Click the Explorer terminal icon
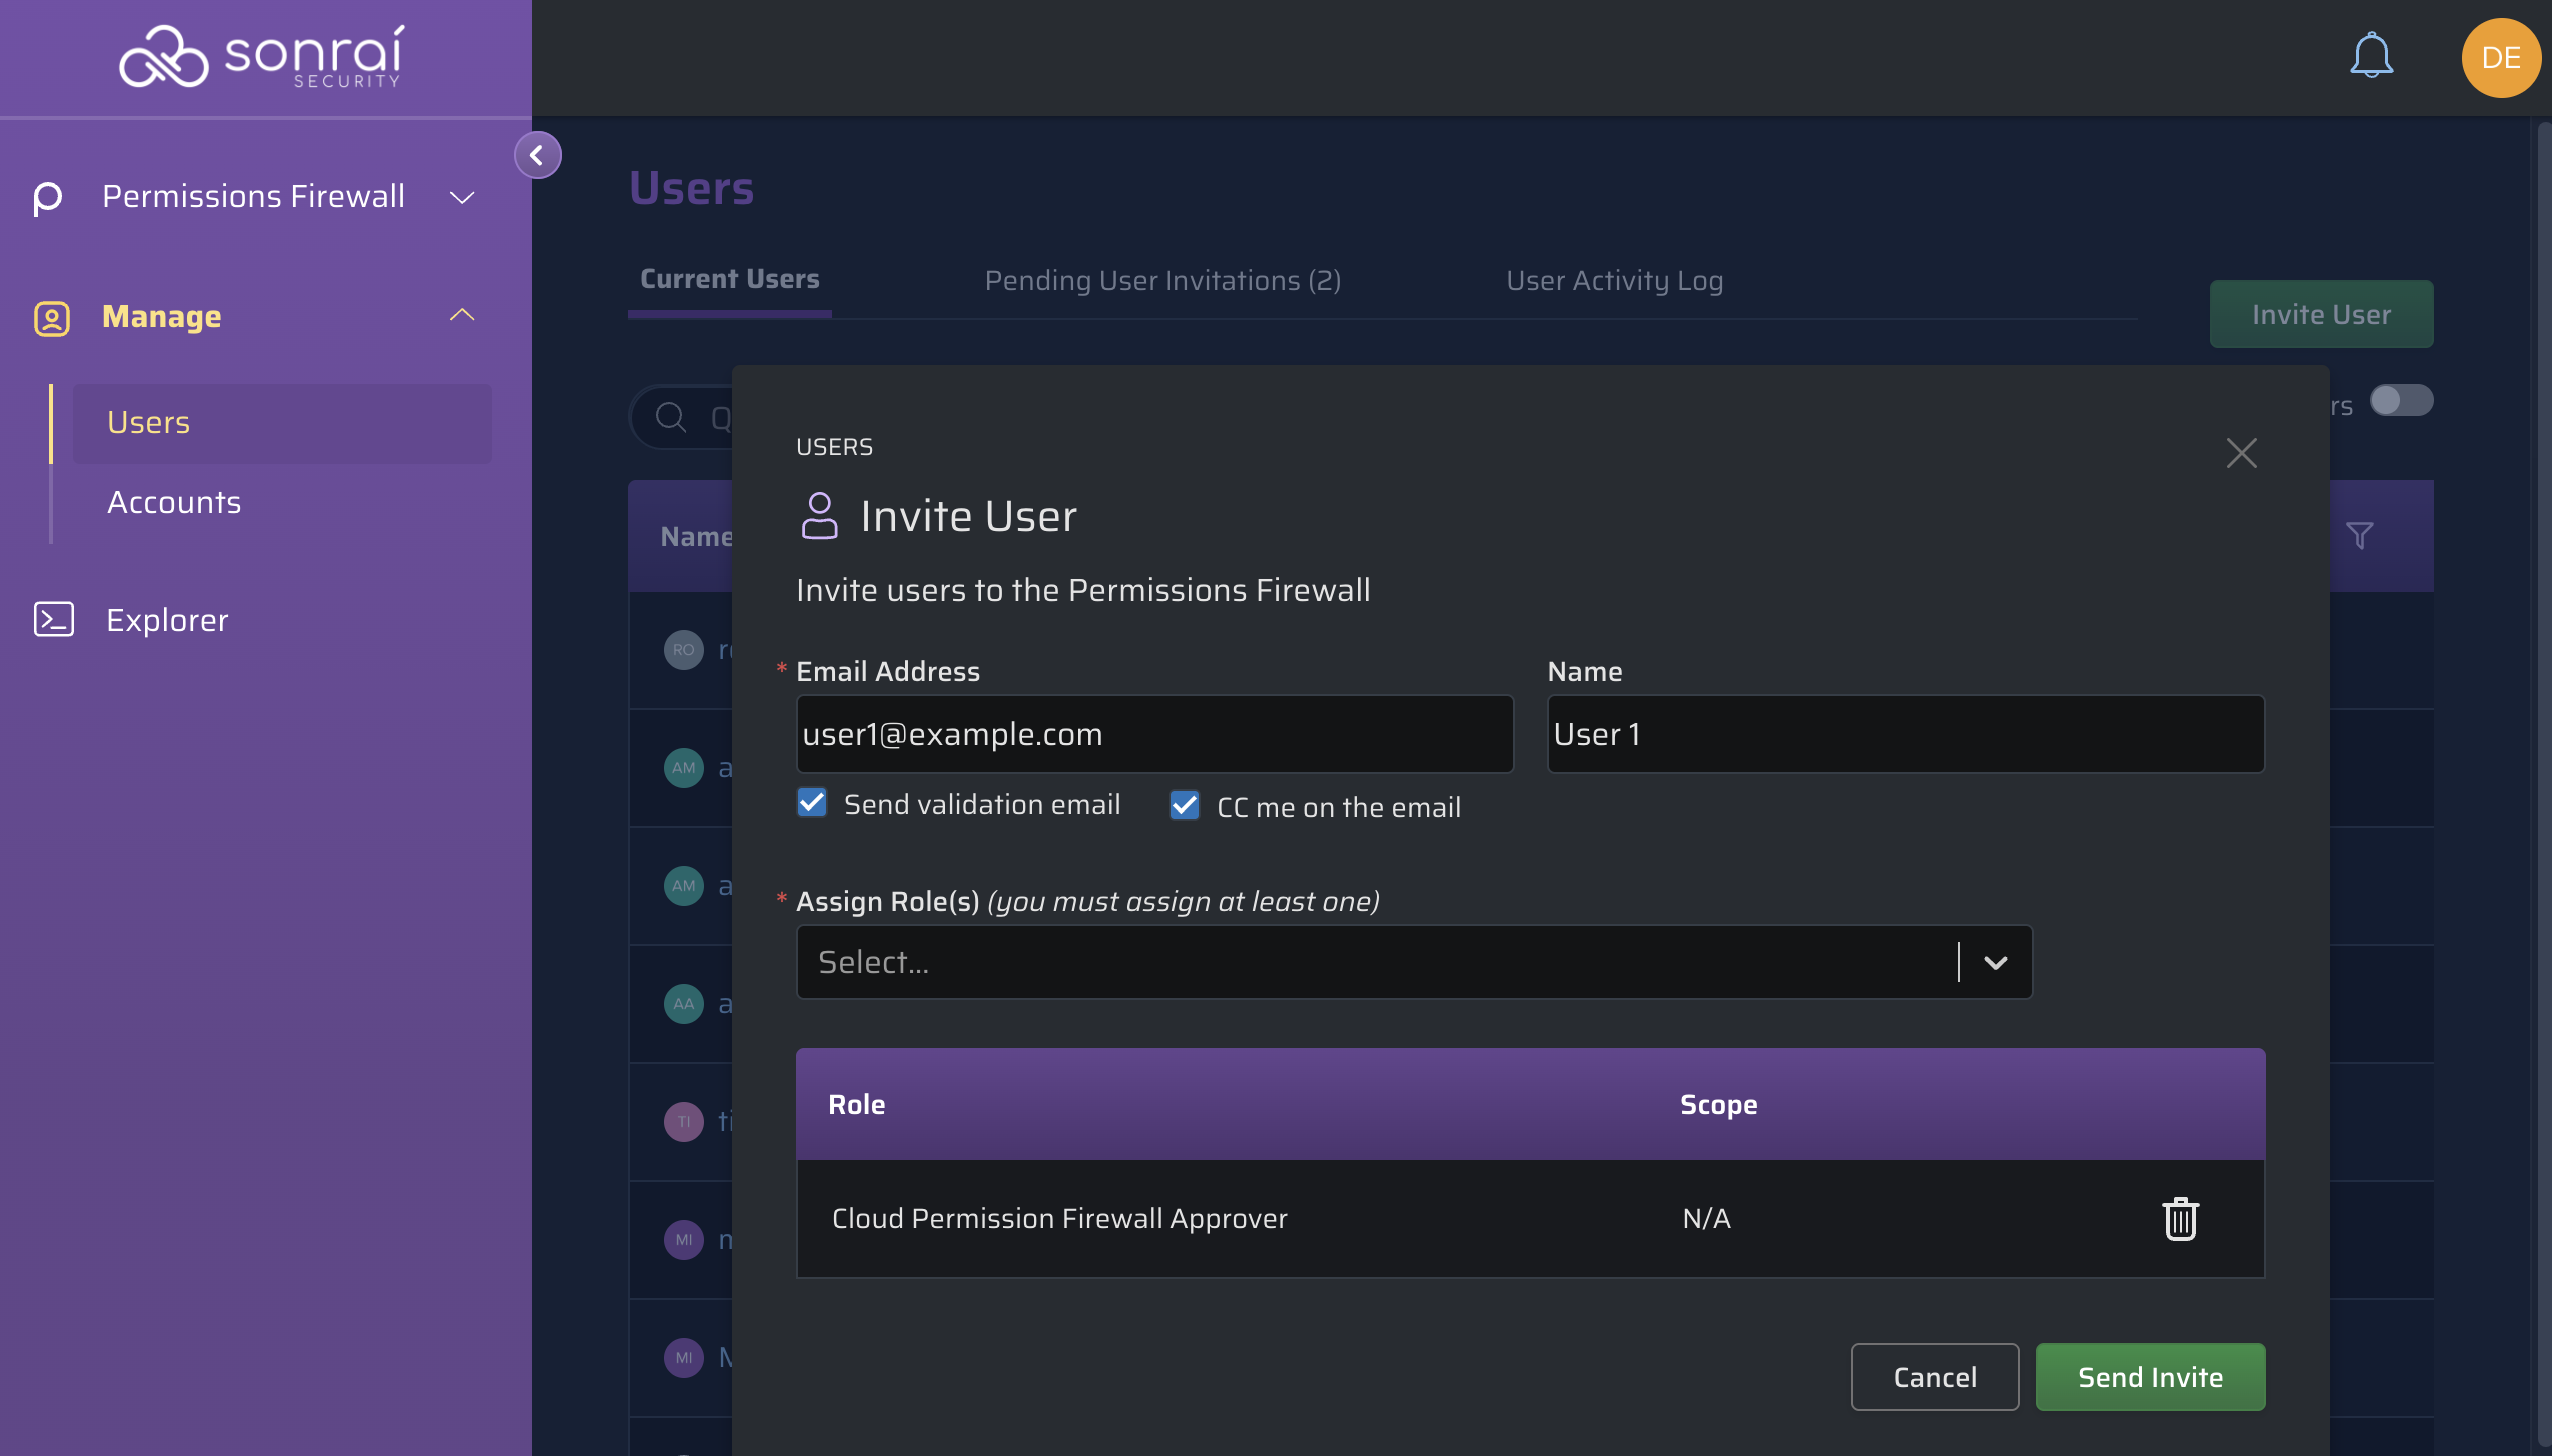Screen dimensions: 2552x1456 54,619
